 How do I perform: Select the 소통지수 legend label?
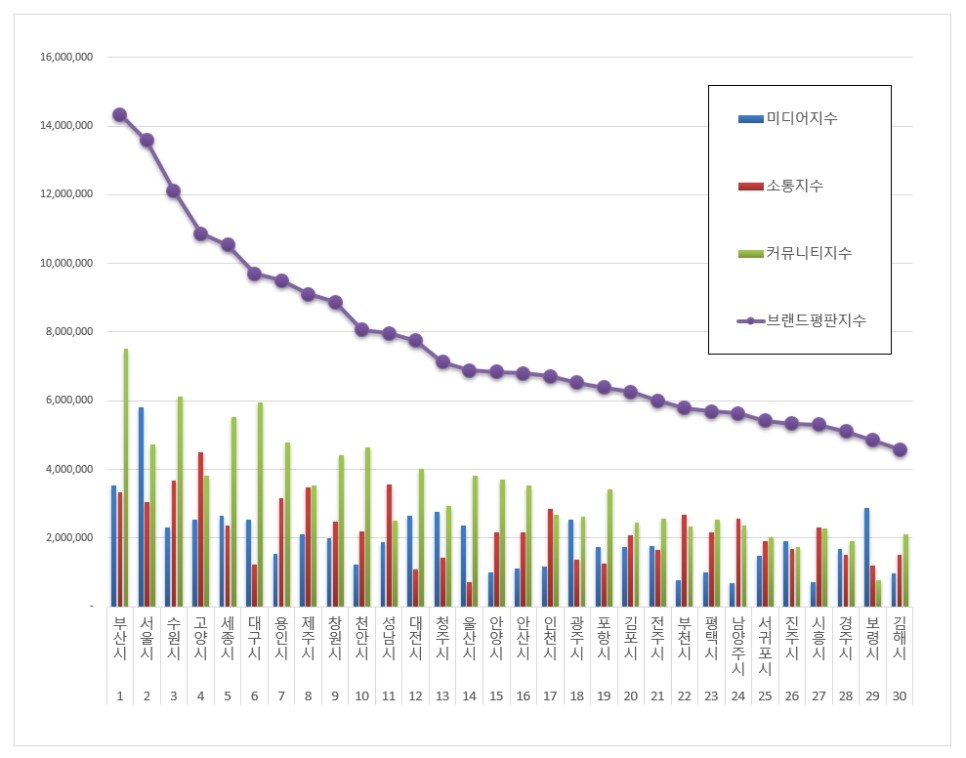click(x=794, y=185)
